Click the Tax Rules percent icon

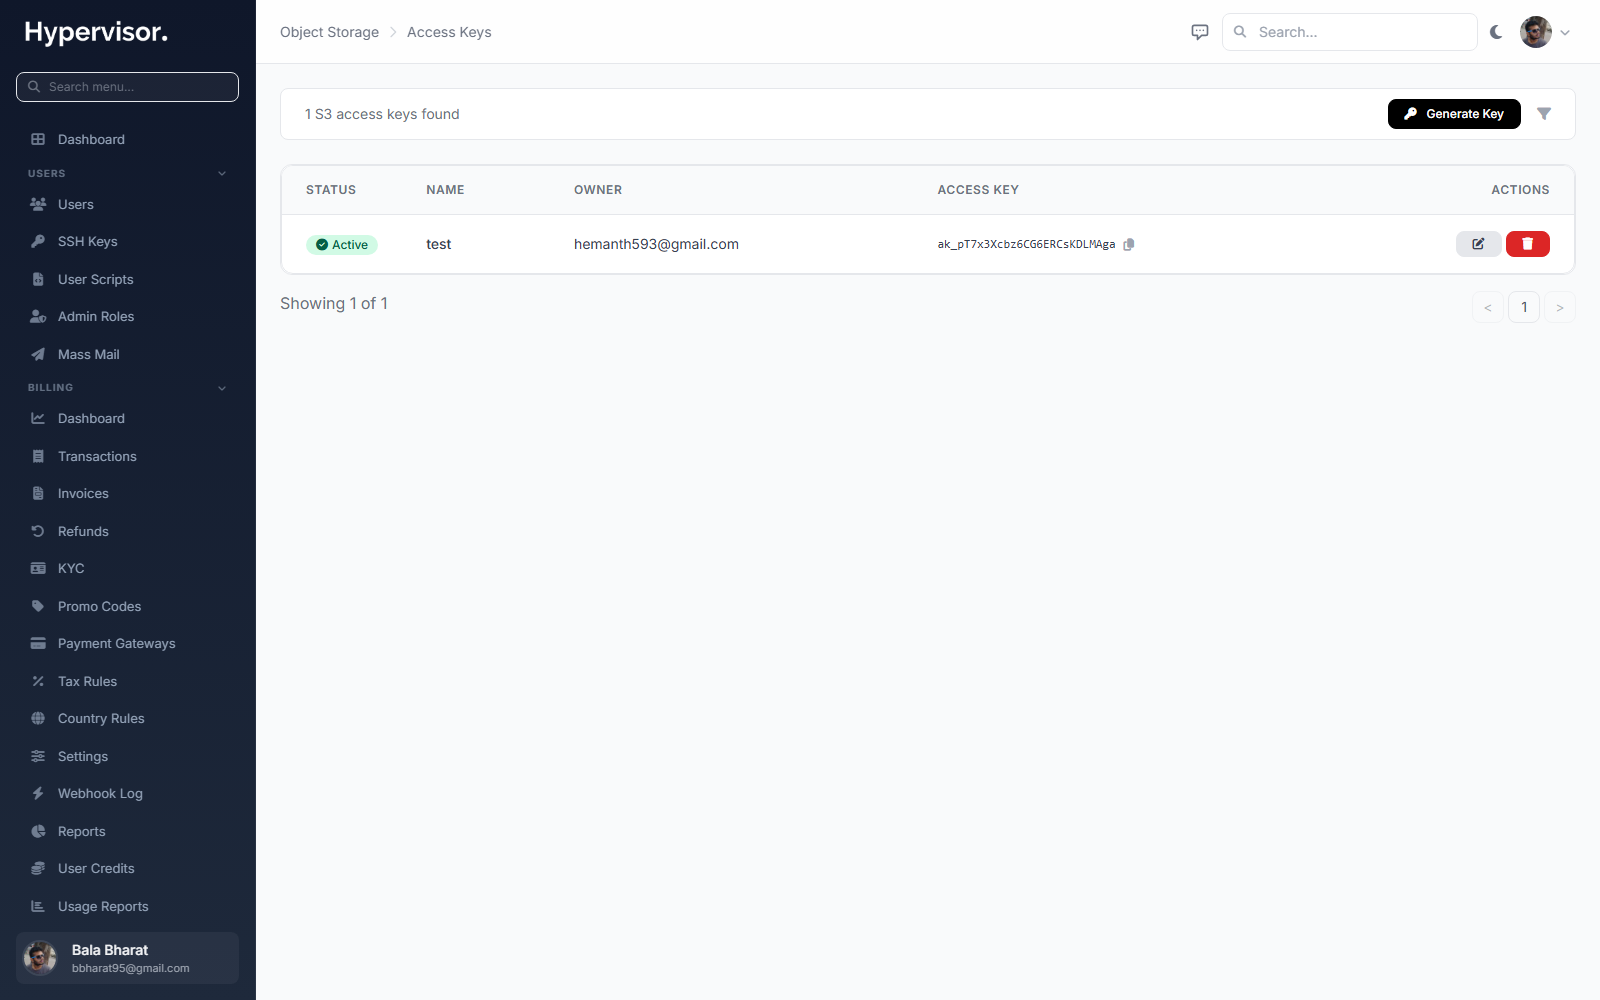(x=38, y=681)
